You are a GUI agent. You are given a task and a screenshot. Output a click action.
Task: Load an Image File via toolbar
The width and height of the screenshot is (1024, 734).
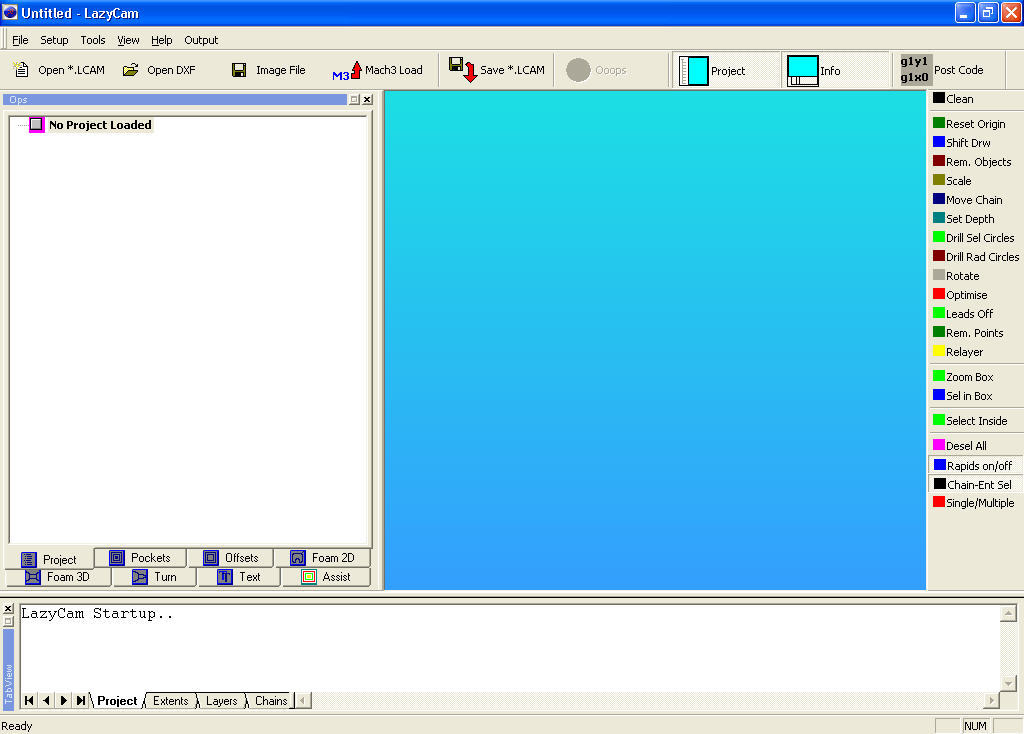(x=268, y=70)
